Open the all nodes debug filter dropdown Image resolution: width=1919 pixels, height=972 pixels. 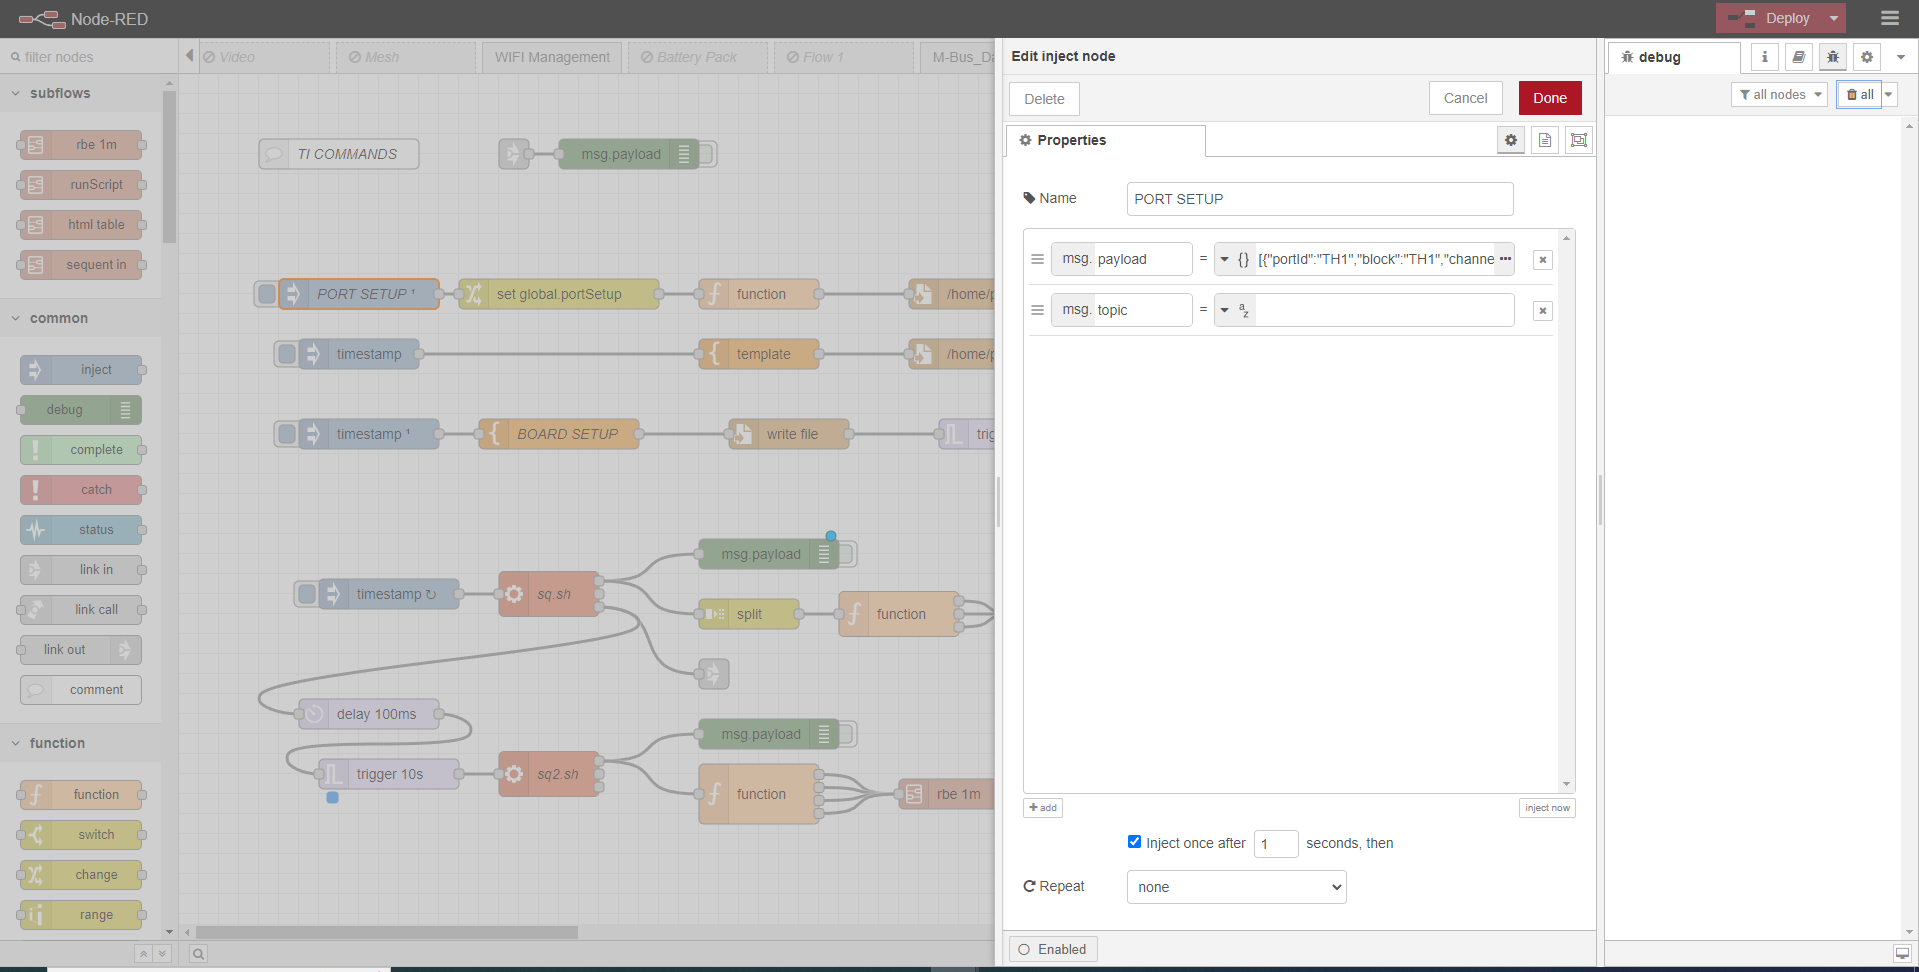tap(1779, 95)
